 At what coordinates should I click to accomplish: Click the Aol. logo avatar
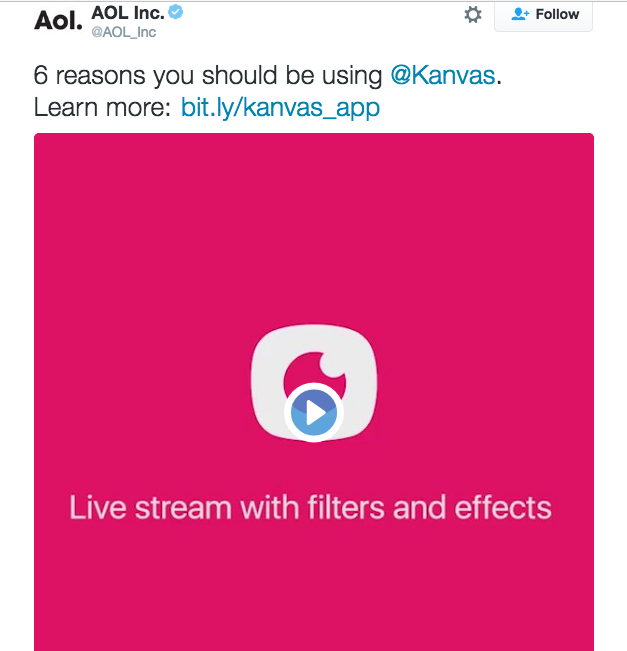pyautogui.click(x=58, y=20)
